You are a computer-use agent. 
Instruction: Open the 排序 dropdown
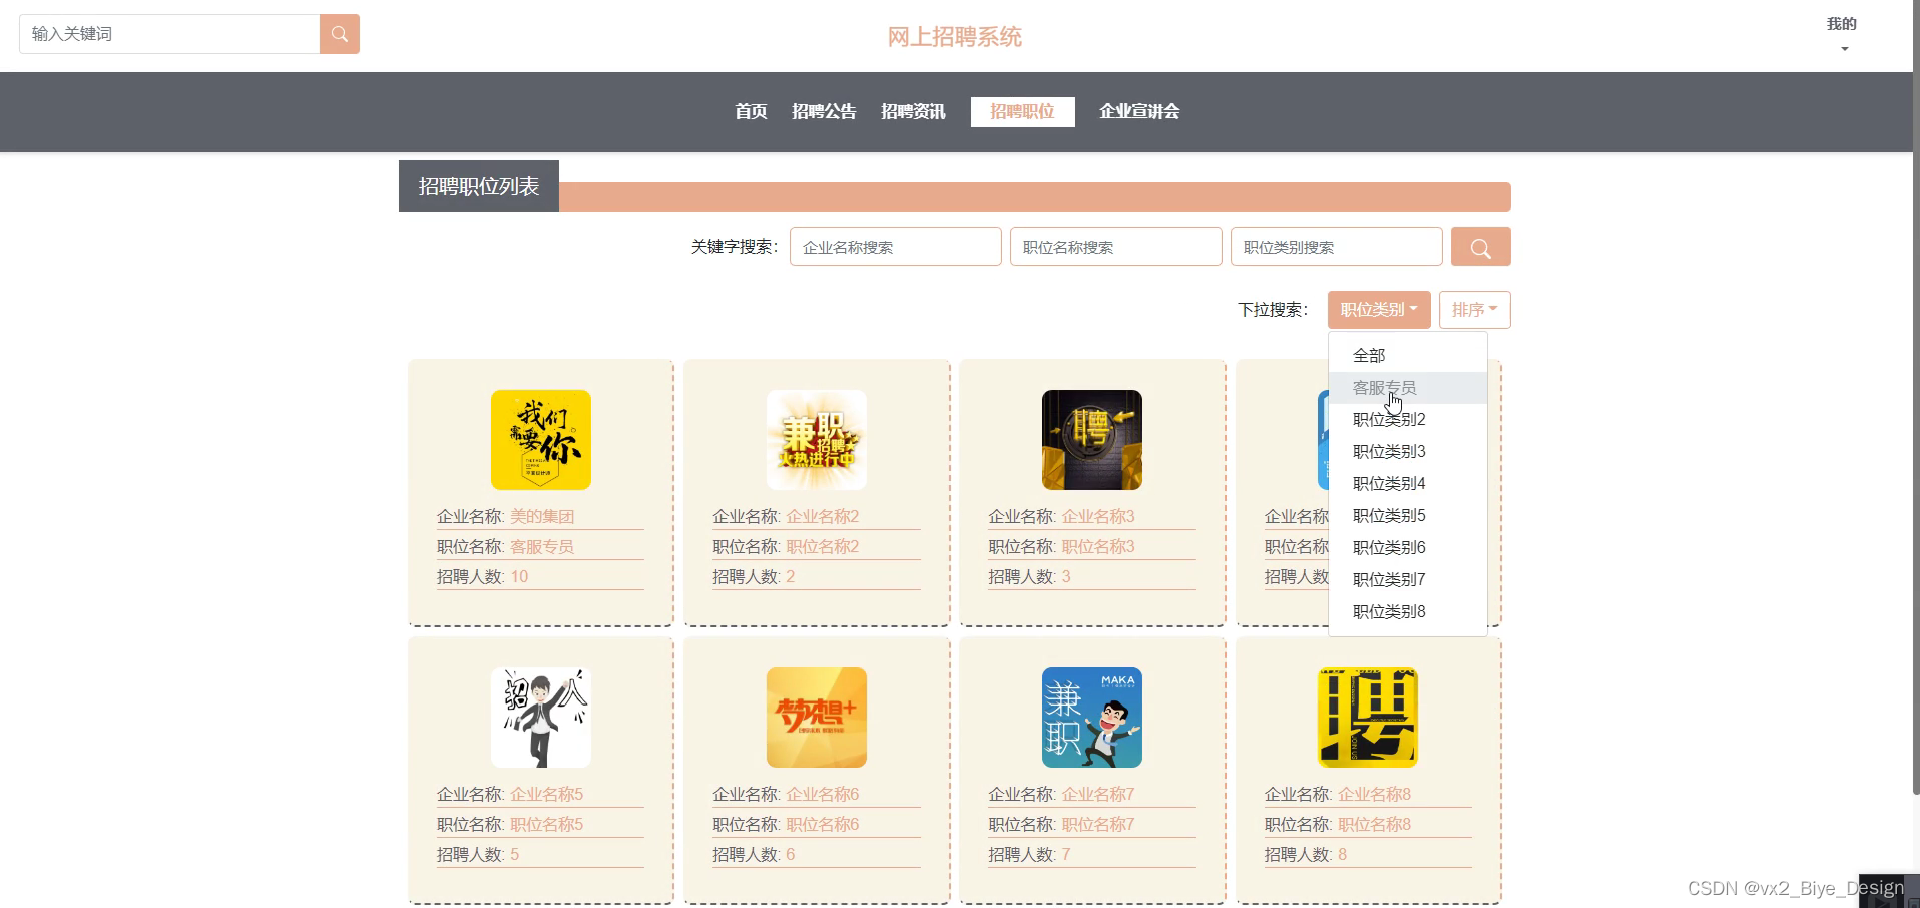pos(1474,310)
